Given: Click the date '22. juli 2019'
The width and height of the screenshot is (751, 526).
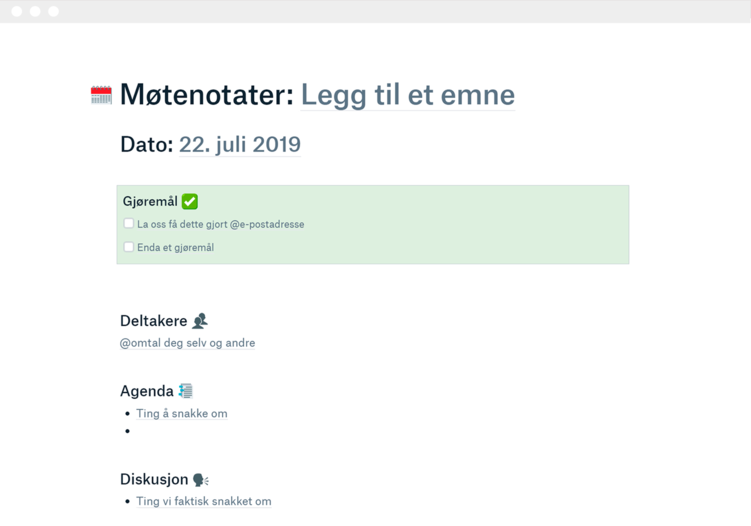Looking at the screenshot, I should (240, 144).
